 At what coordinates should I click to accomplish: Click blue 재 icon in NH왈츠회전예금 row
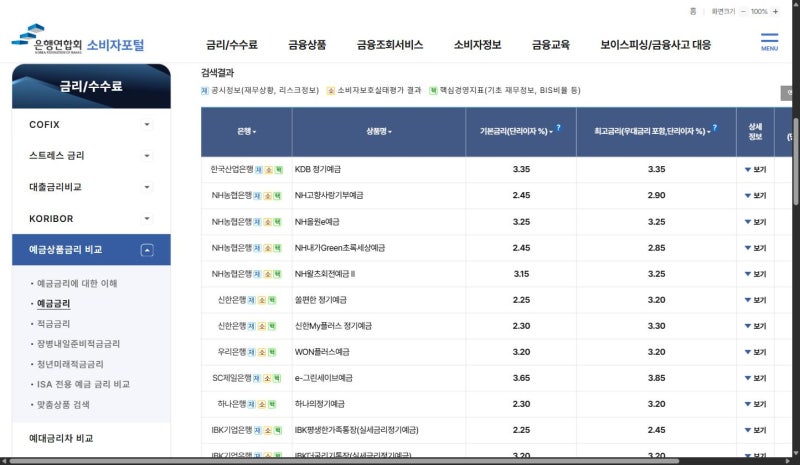[x=257, y=274]
